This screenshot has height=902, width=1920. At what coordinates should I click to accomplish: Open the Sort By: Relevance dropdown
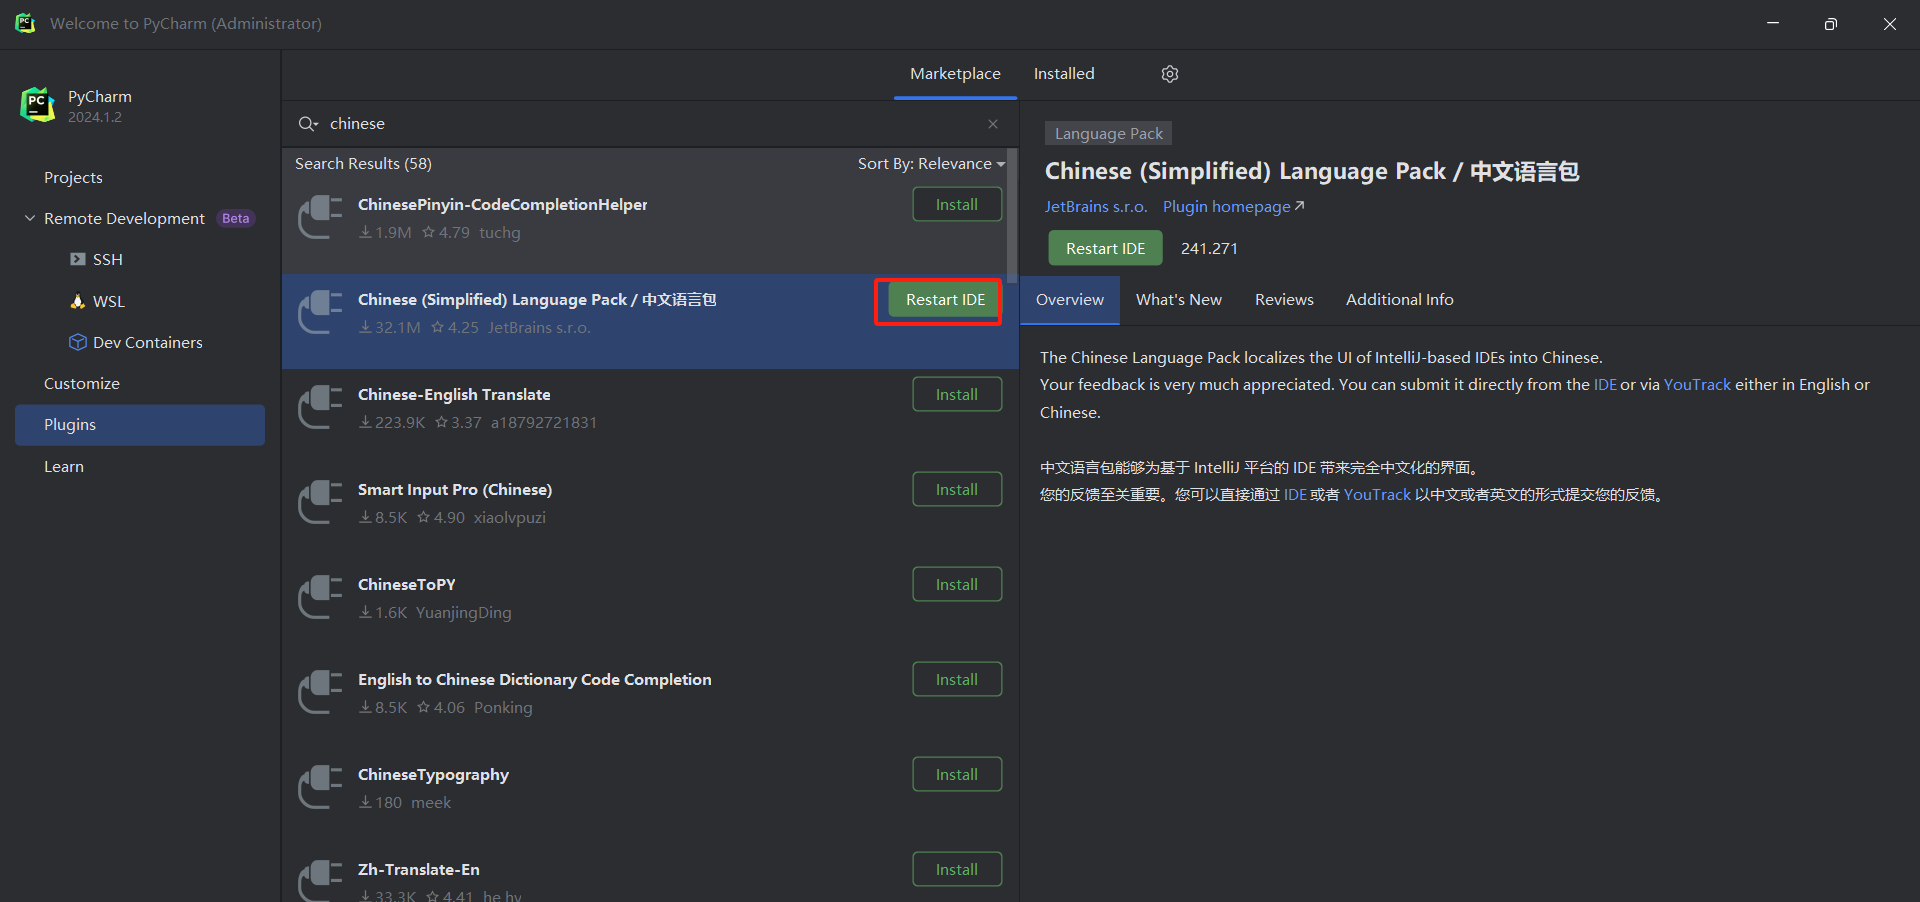931,164
